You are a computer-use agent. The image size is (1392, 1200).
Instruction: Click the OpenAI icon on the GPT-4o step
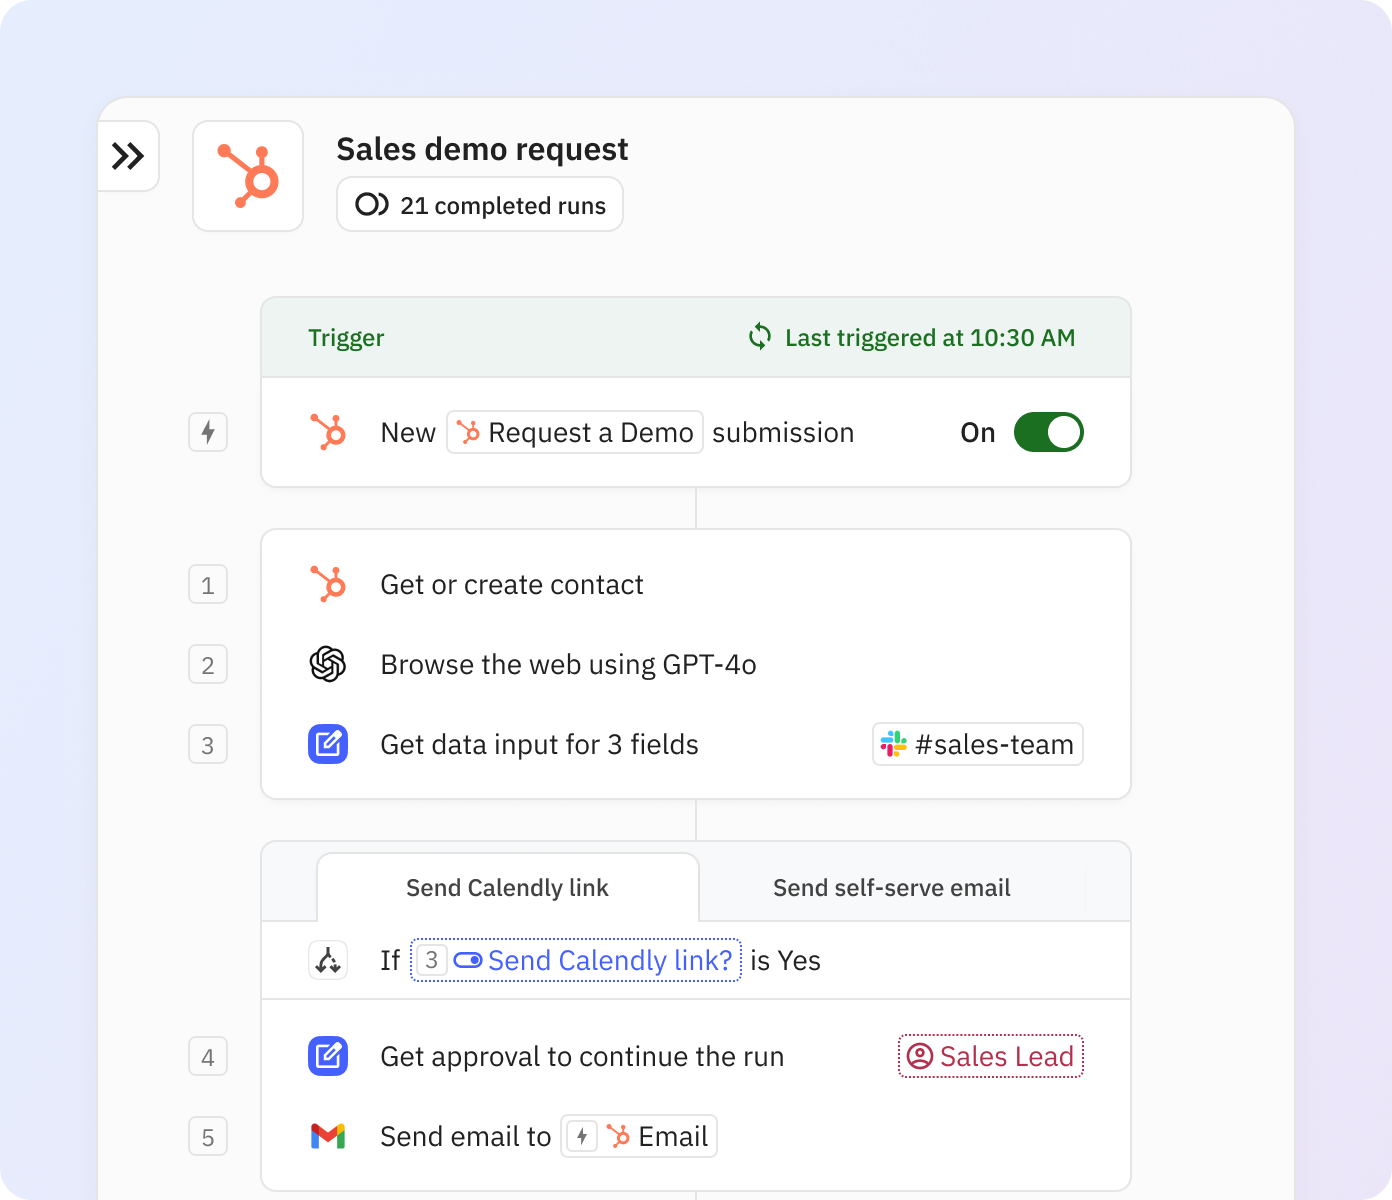coord(328,664)
